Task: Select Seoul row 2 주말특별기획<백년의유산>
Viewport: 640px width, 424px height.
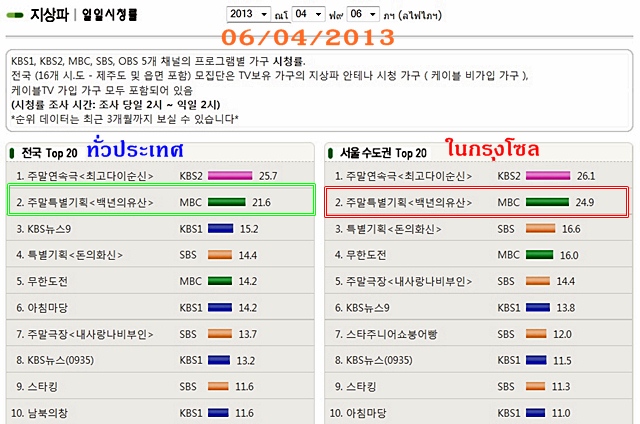Action: pyautogui.click(x=477, y=202)
